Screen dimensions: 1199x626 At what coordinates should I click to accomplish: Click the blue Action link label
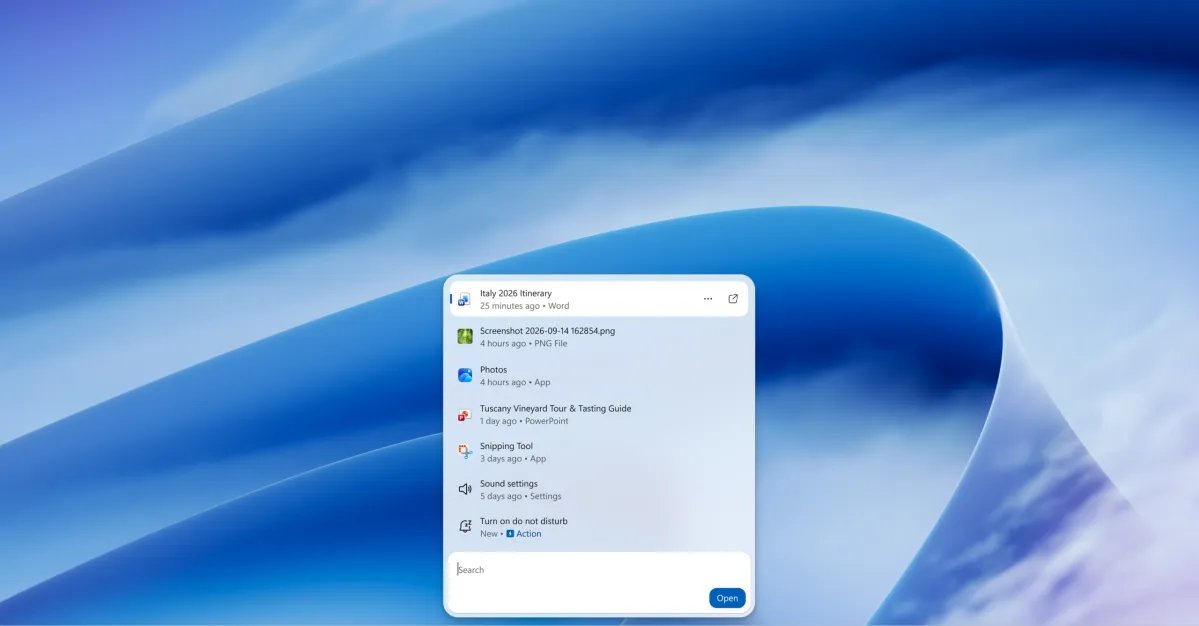tap(528, 534)
